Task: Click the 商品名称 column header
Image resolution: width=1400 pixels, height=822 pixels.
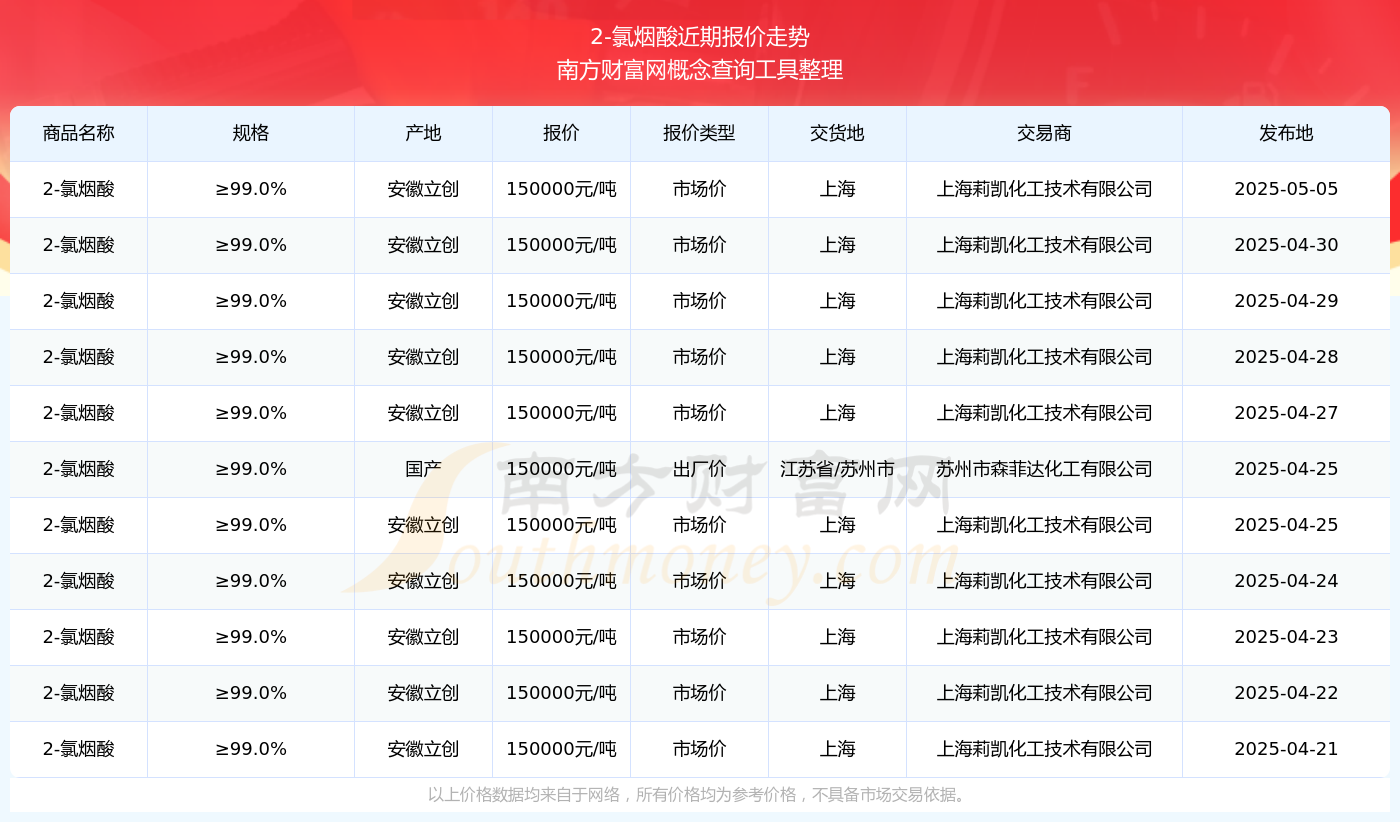Action: coord(79,133)
